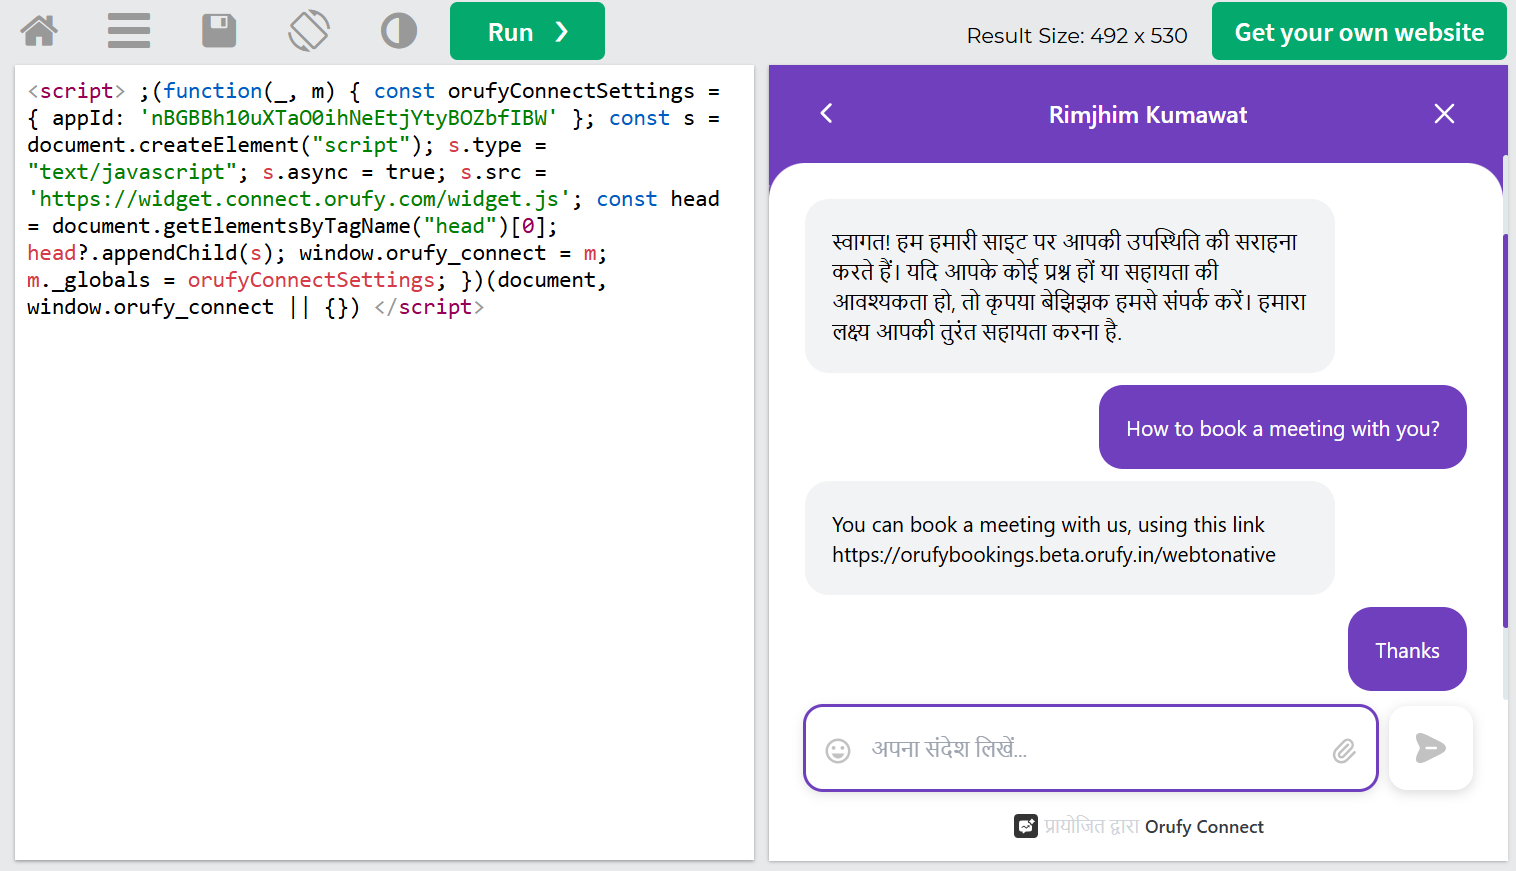Run the code
Image resolution: width=1516 pixels, height=871 pixels.
527,32
